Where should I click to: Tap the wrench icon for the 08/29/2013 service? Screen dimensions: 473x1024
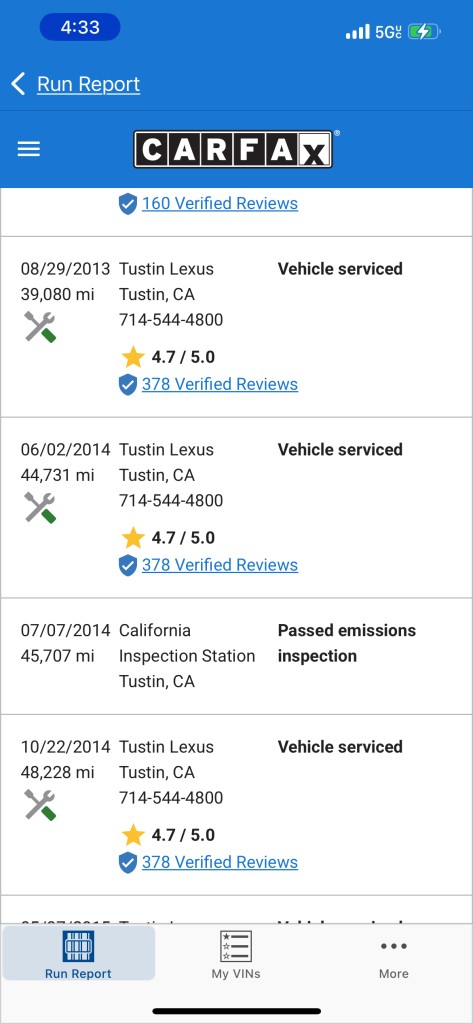[40, 327]
